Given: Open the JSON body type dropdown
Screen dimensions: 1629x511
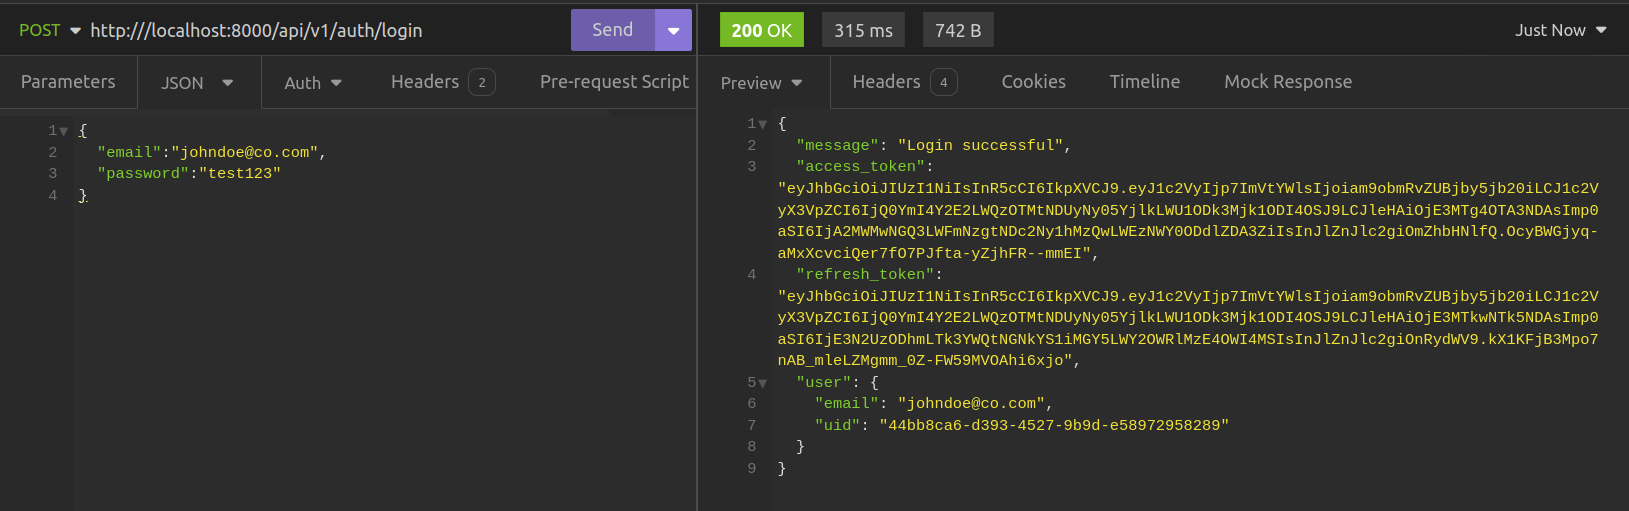Looking at the screenshot, I should [197, 83].
